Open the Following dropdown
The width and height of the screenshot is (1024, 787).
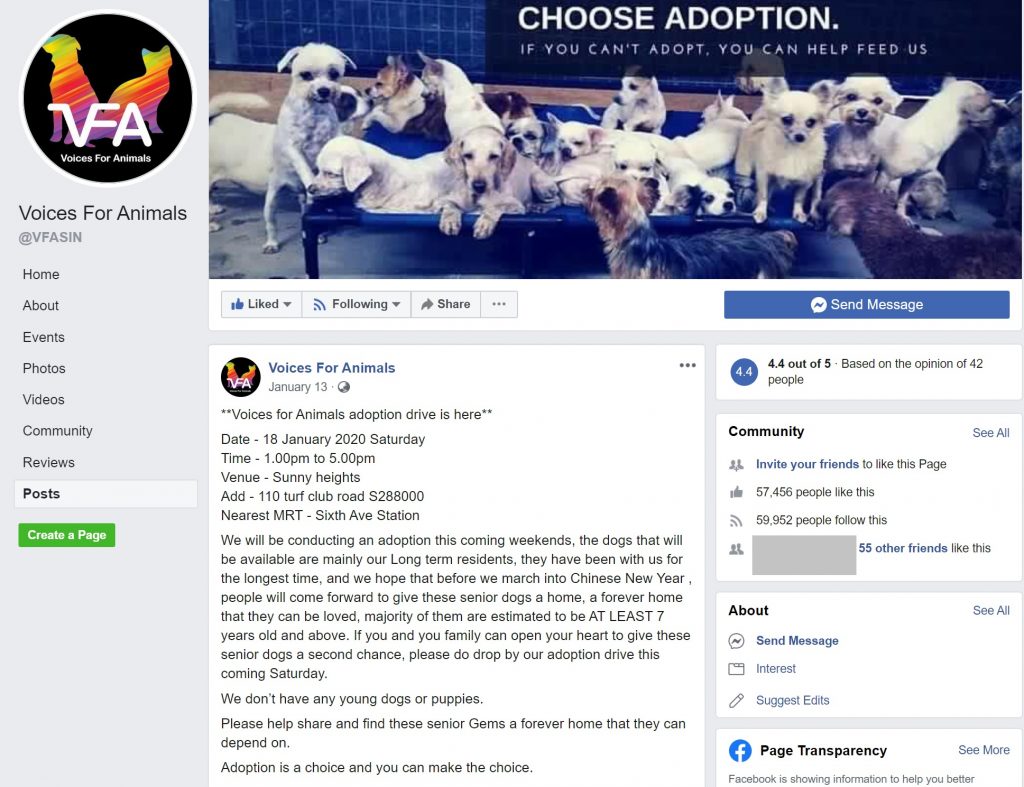point(357,304)
